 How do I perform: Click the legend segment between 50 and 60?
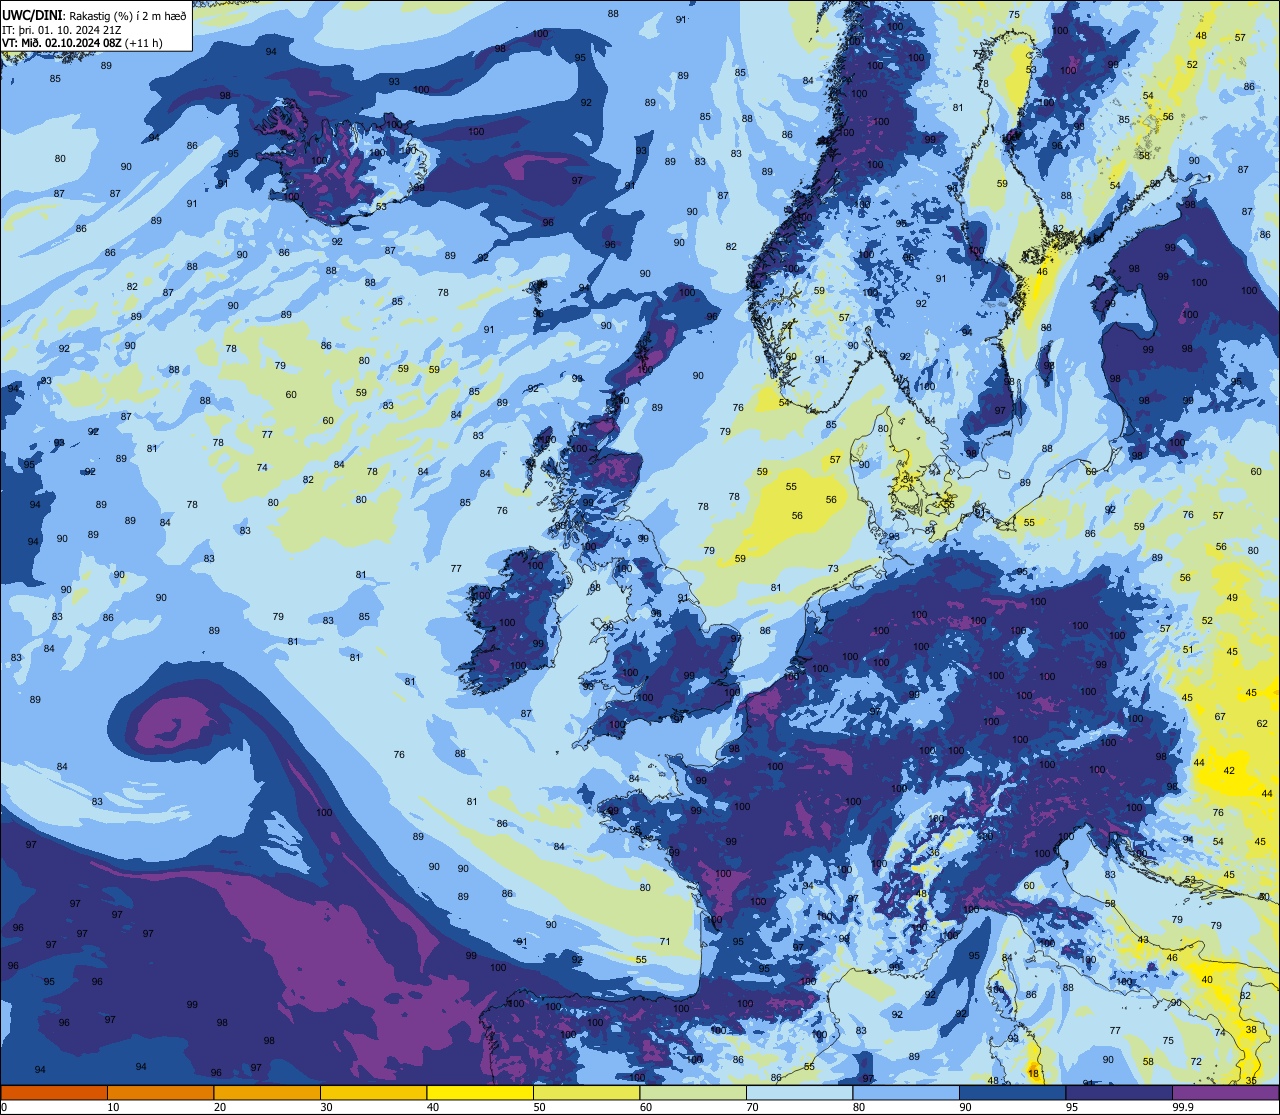click(587, 1092)
